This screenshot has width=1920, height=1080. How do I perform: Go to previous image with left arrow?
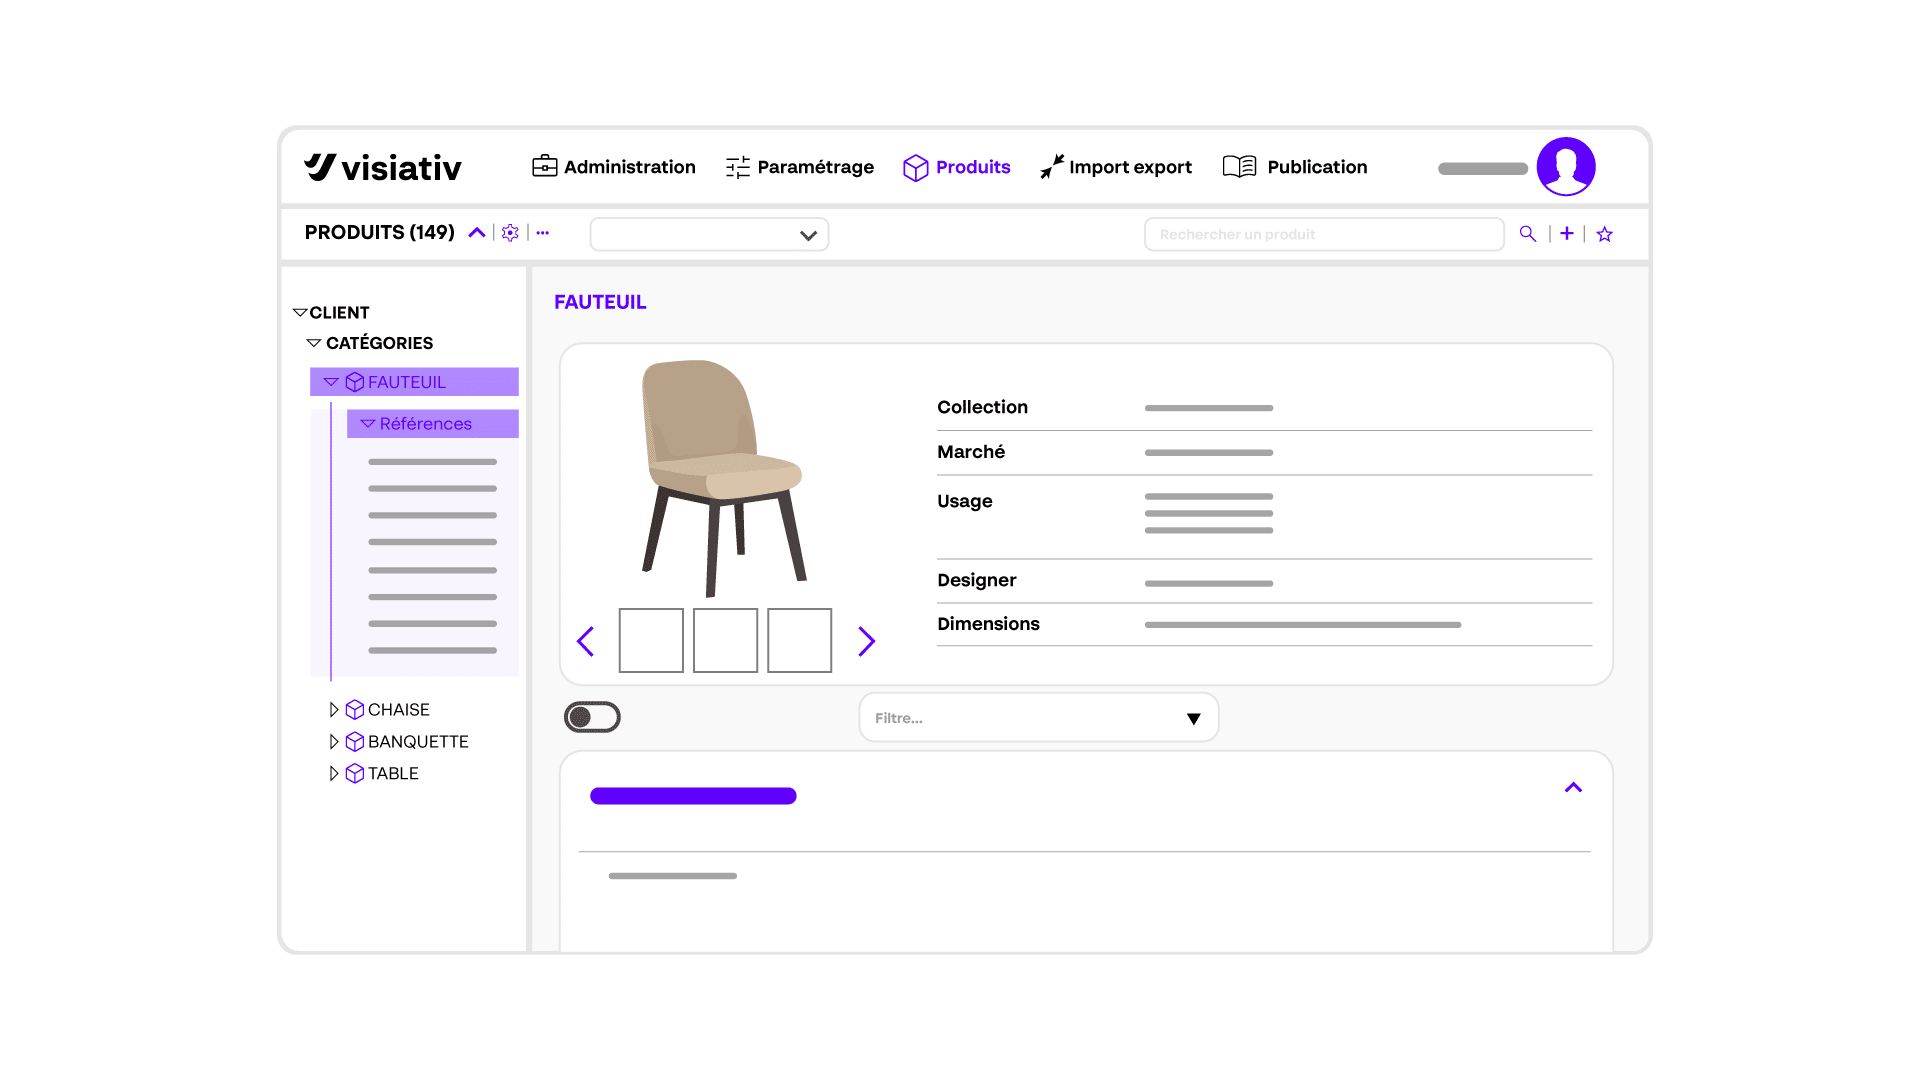click(586, 641)
